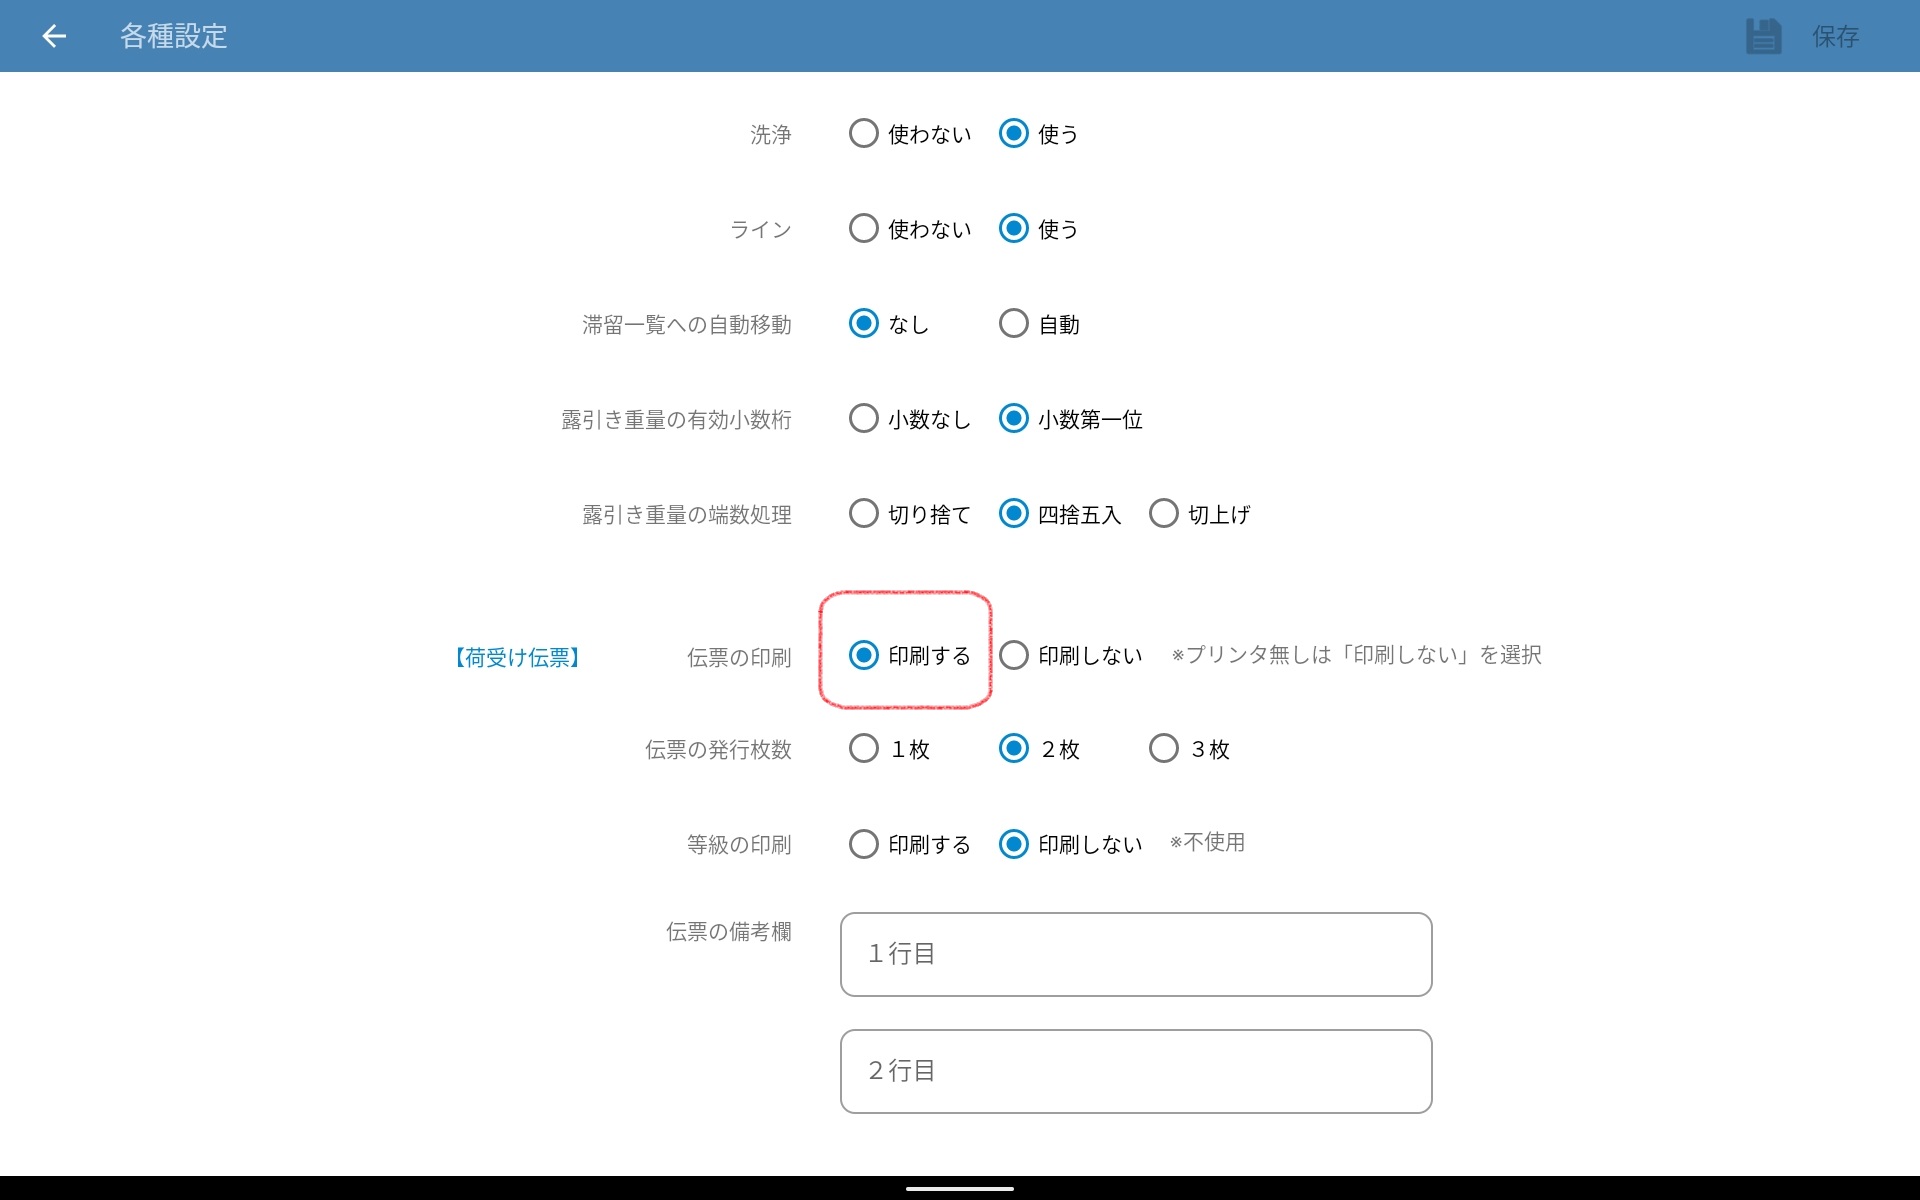Viewport: 1920px width, 1200px height.
Task: Click the 2行目 remarks input field
Action: [x=1136, y=1071]
